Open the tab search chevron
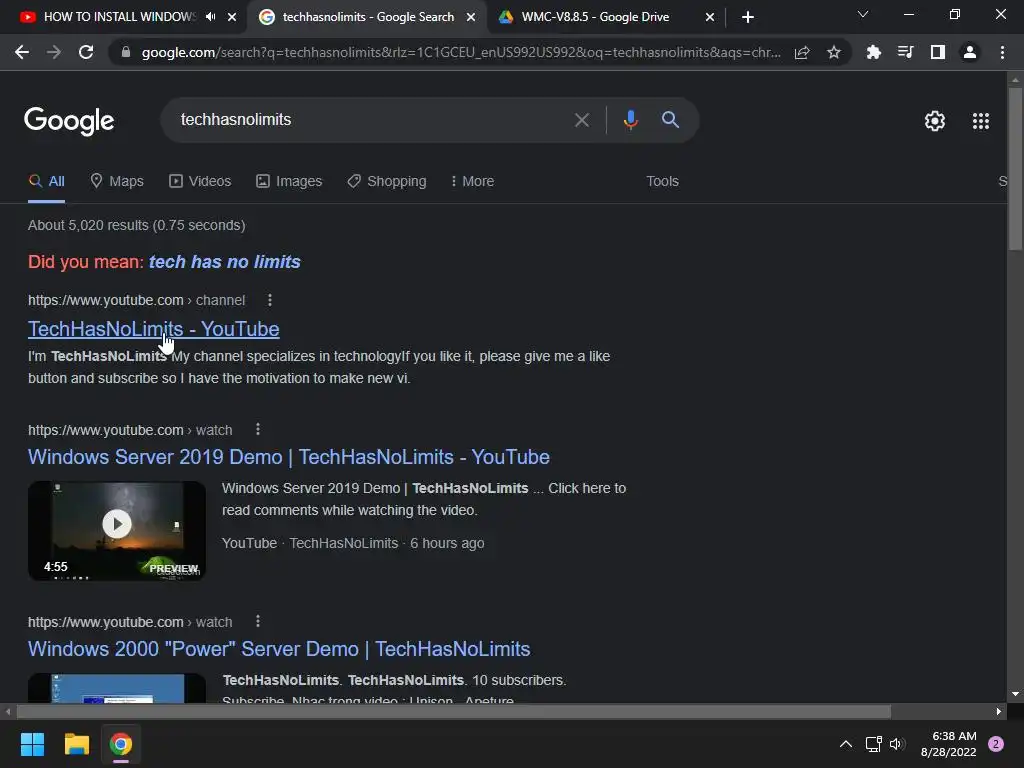1024x768 pixels. [863, 14]
